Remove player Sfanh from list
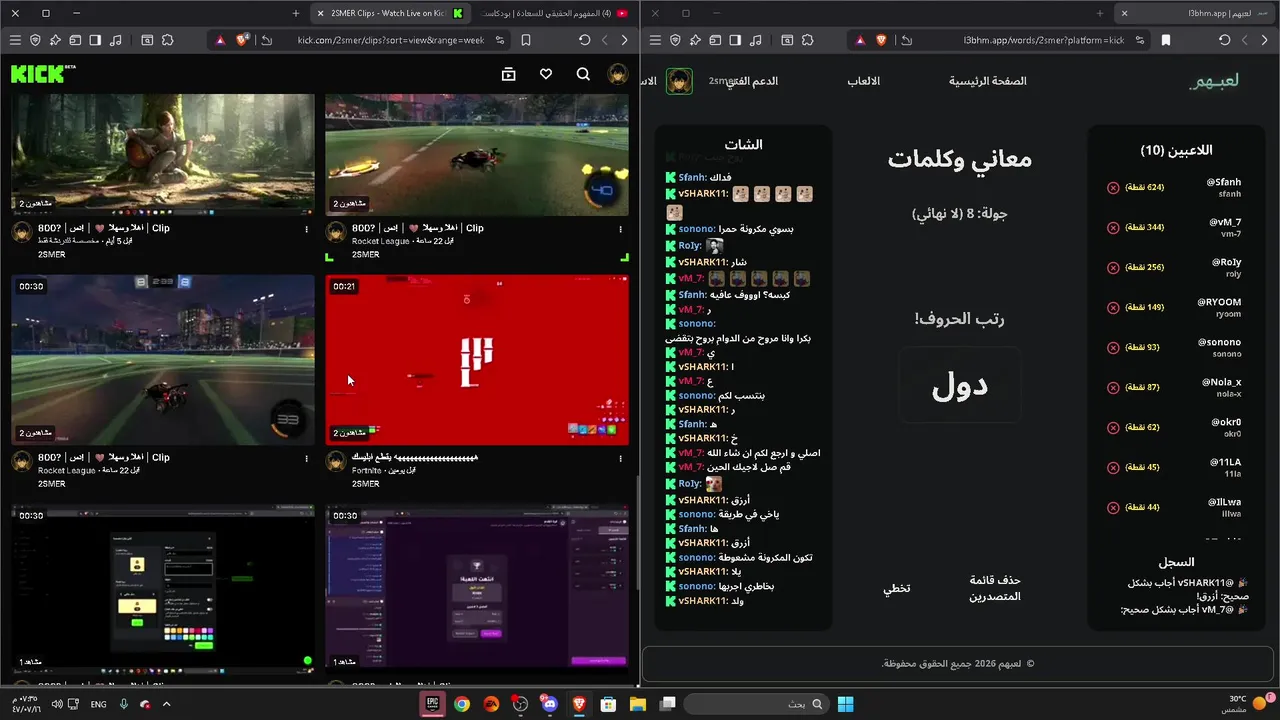This screenshot has width=1280, height=720. pos(1113,188)
